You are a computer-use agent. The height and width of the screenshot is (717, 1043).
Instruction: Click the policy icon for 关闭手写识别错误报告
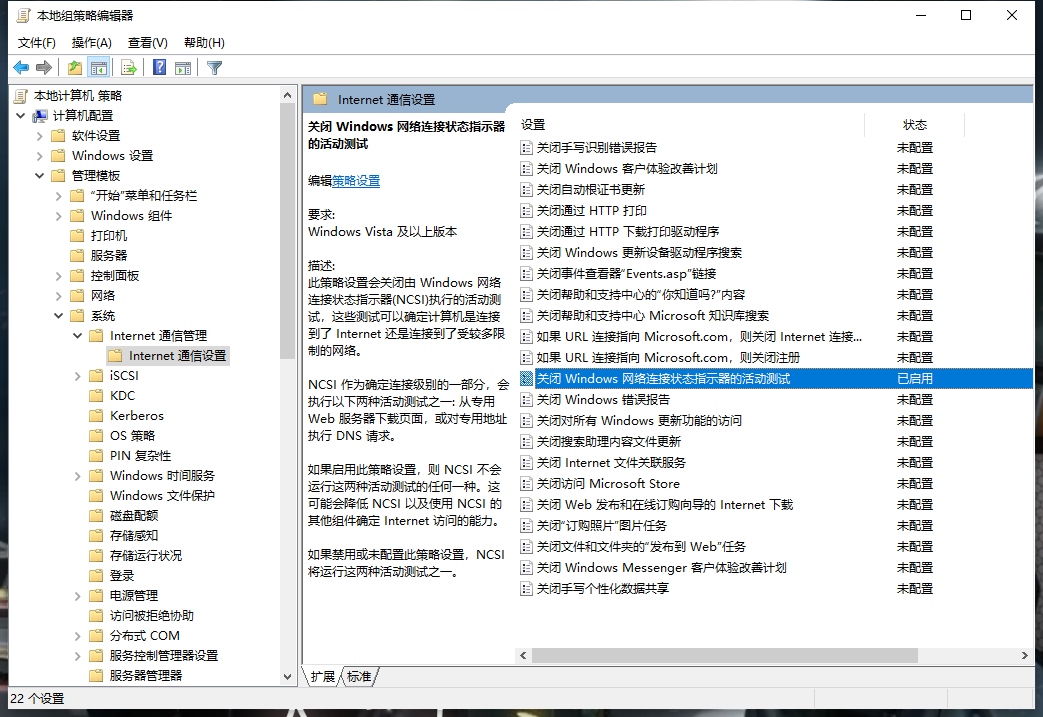526,148
